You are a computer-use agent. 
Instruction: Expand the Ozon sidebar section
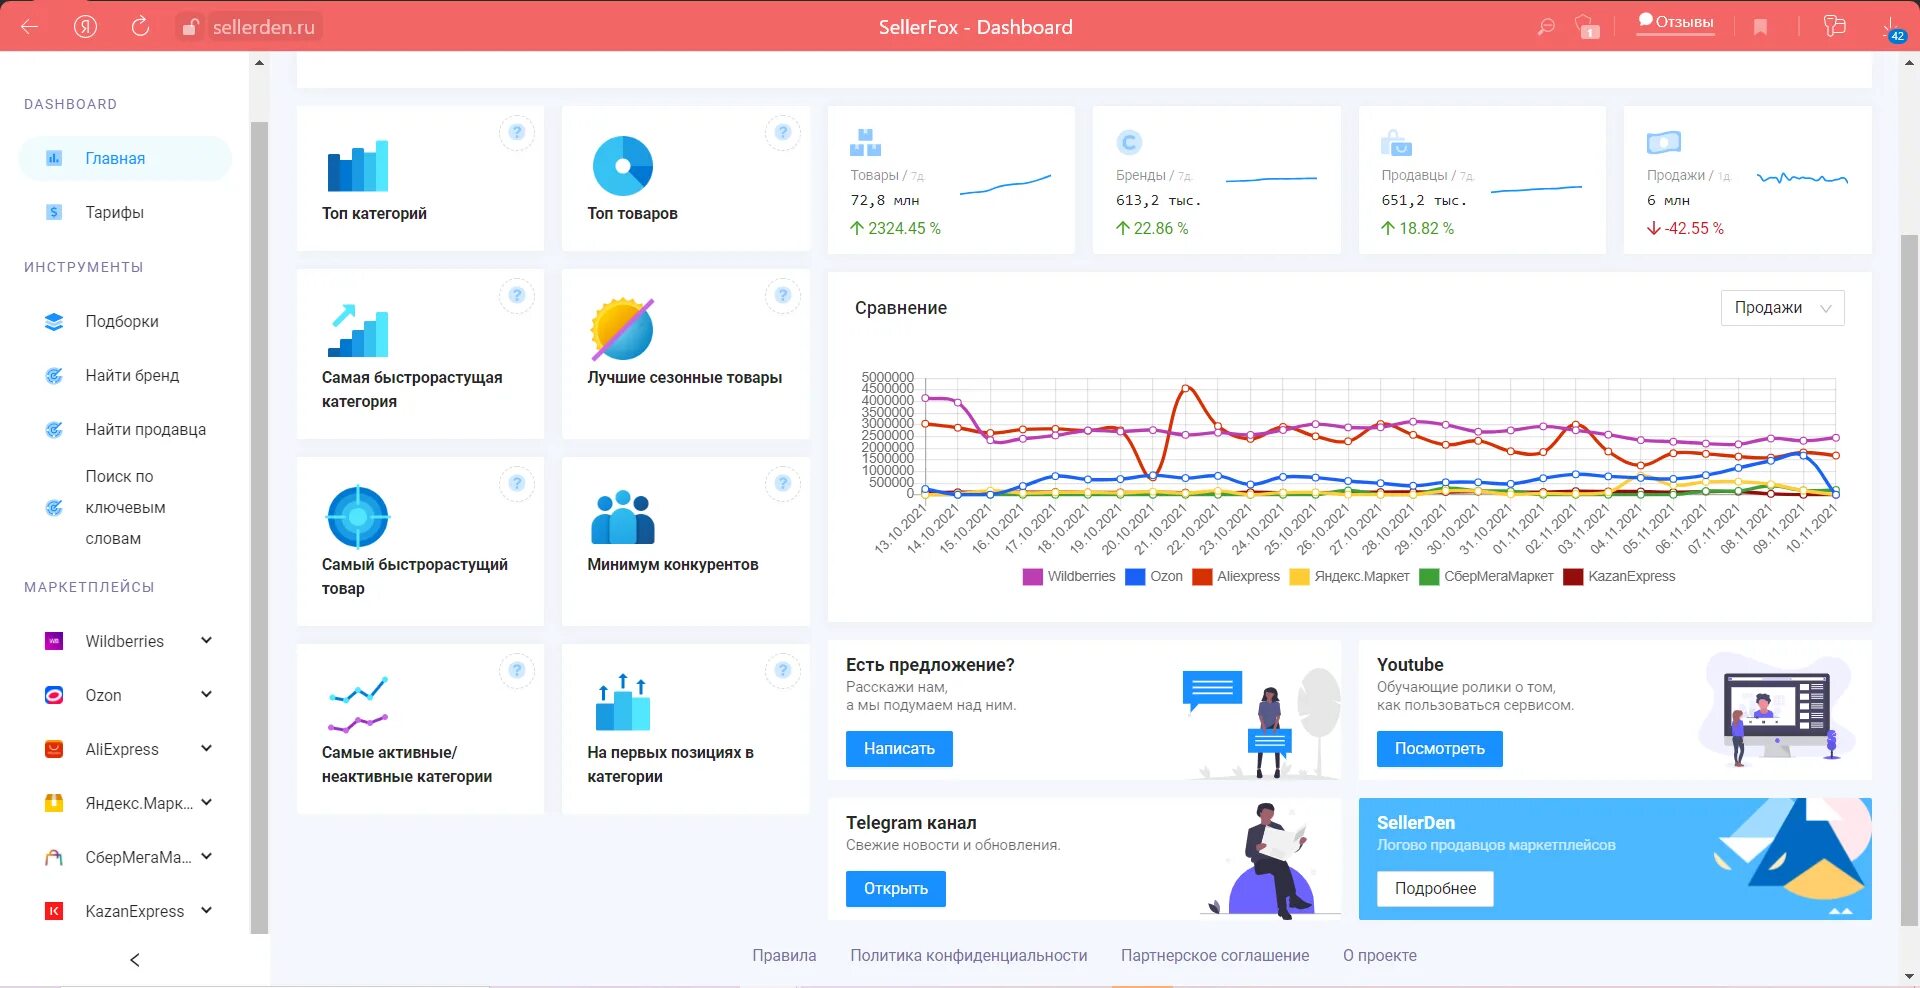tap(206, 695)
